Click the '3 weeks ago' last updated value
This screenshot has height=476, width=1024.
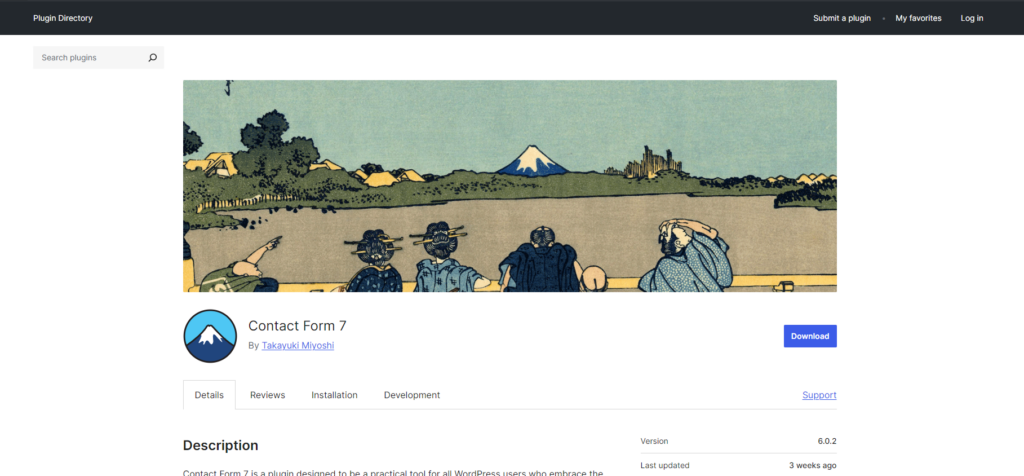(812, 466)
